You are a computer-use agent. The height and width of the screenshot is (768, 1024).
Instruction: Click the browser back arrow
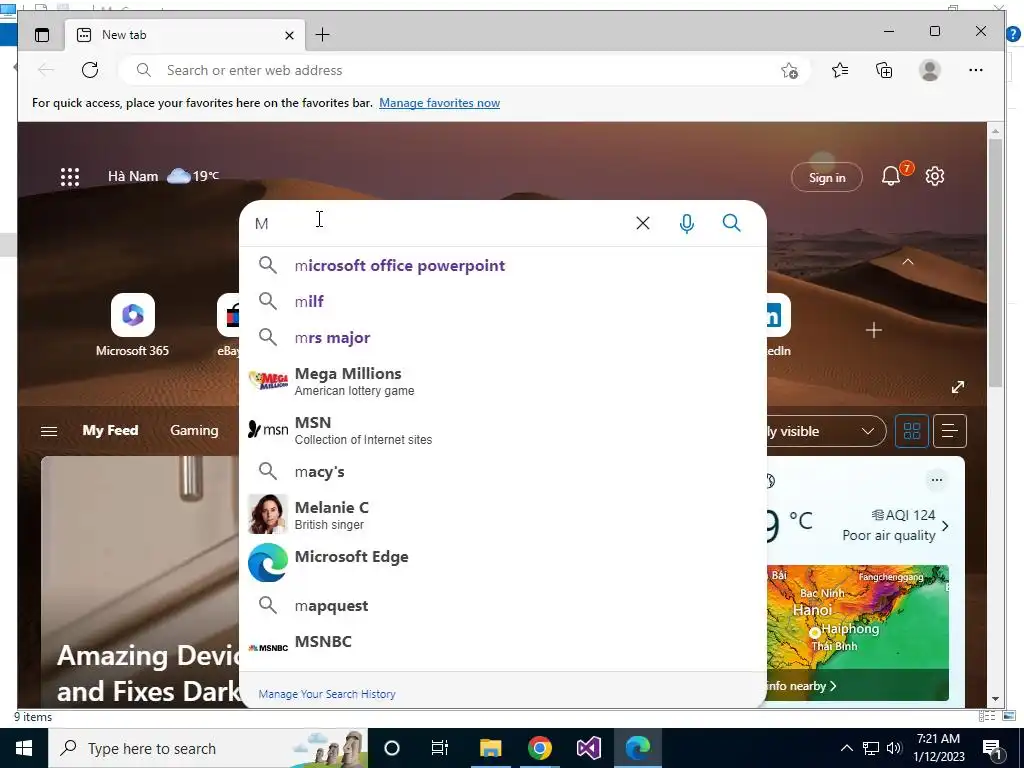(x=46, y=70)
